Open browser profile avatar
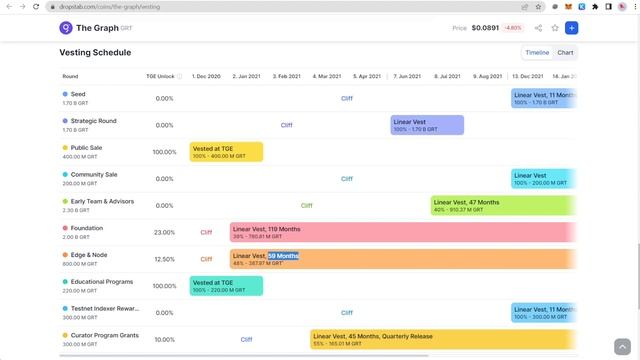This screenshot has height=360, width=640. tap(622, 7)
